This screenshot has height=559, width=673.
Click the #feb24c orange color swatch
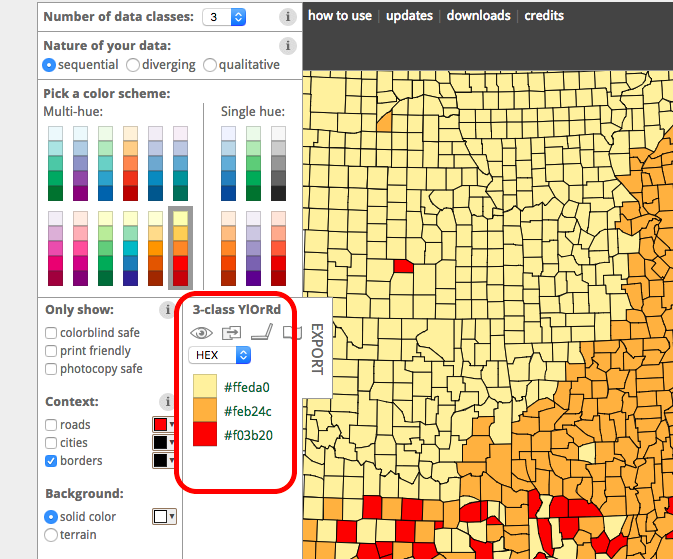[204, 410]
